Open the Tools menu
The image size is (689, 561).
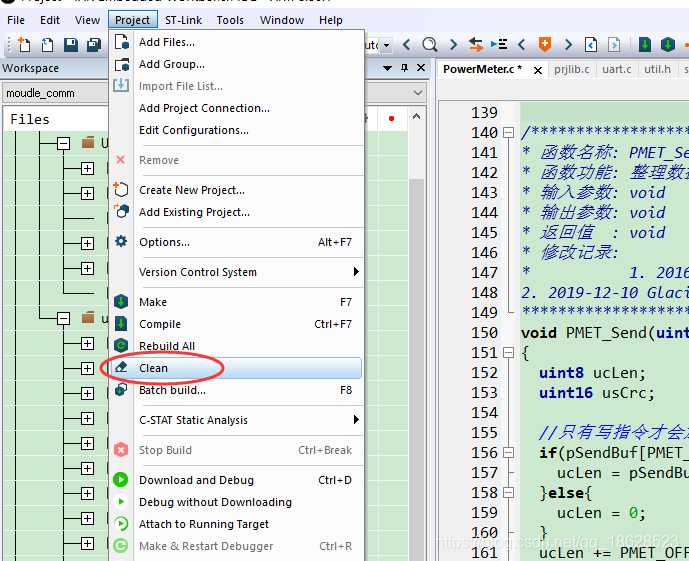tap(230, 20)
